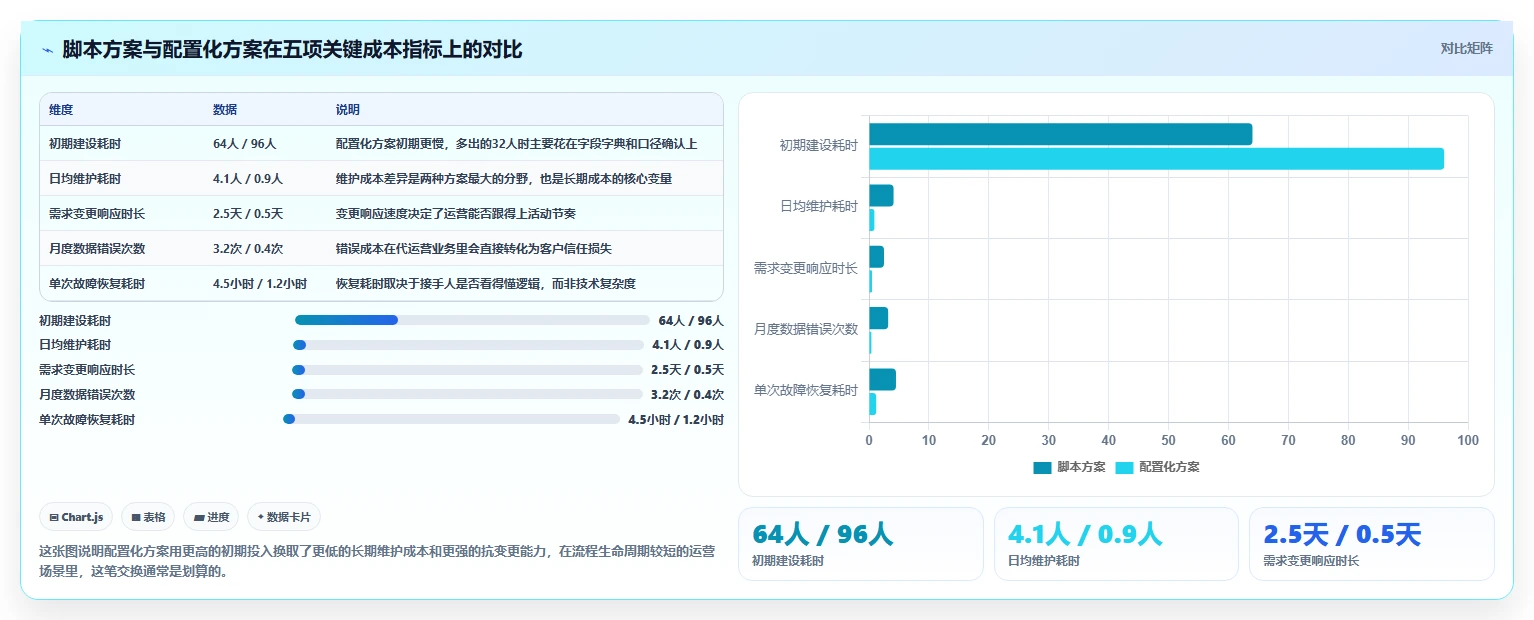Click the 配置化方案 bar for 初期建设耗时

coord(1156,159)
